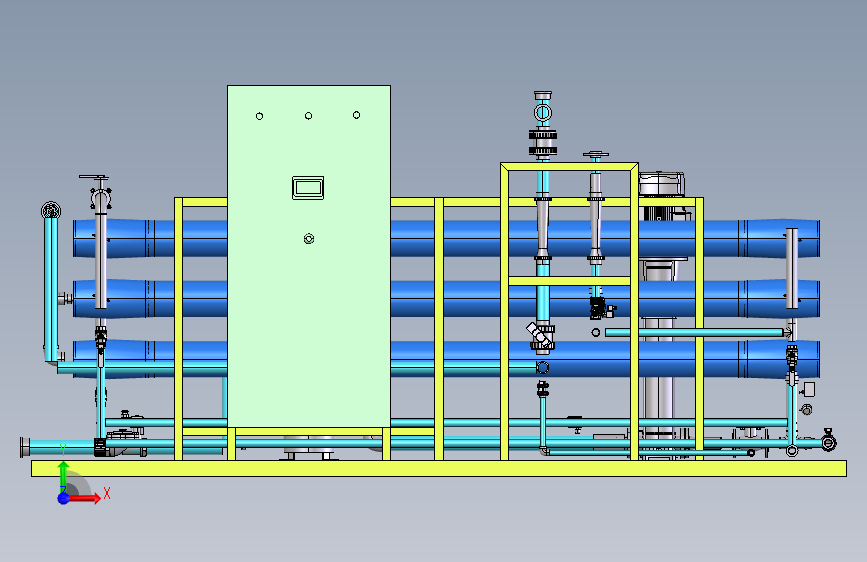Click the blue Z axis ball at triad origin
867x562 pixels.
click(63, 498)
